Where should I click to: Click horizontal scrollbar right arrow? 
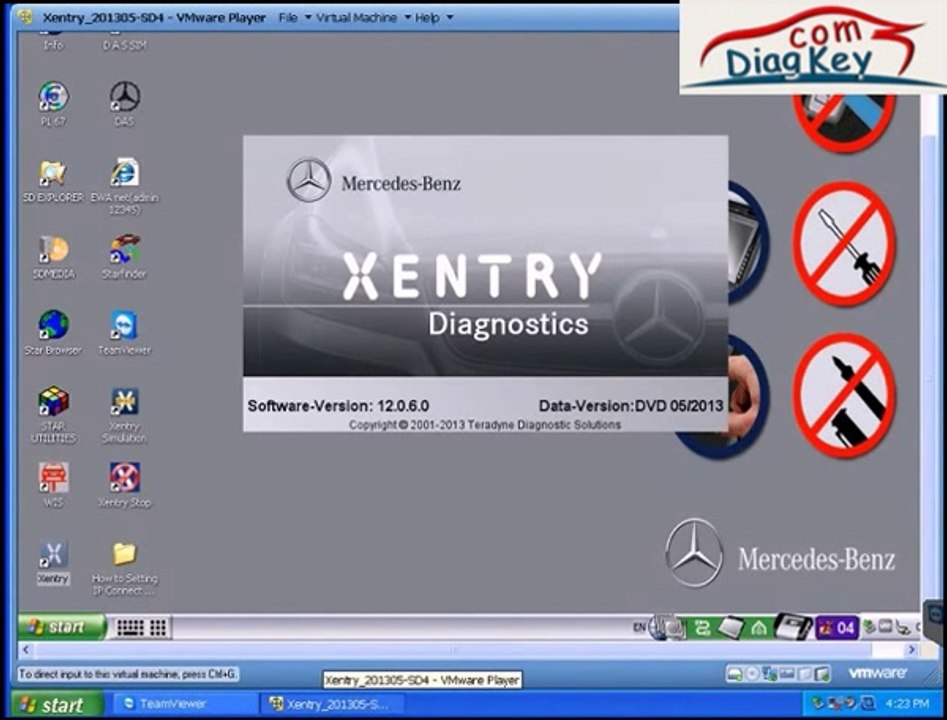pos(912,650)
